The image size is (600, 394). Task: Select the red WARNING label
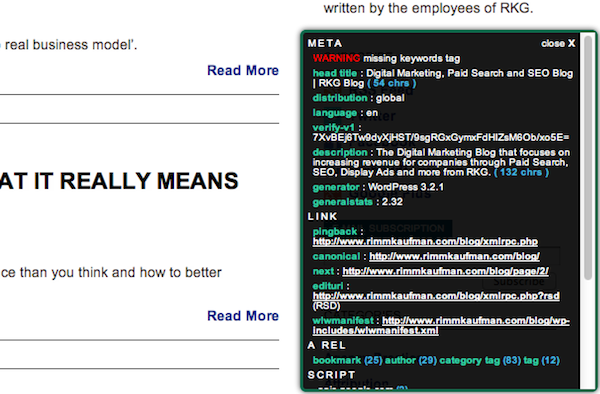(x=336, y=58)
